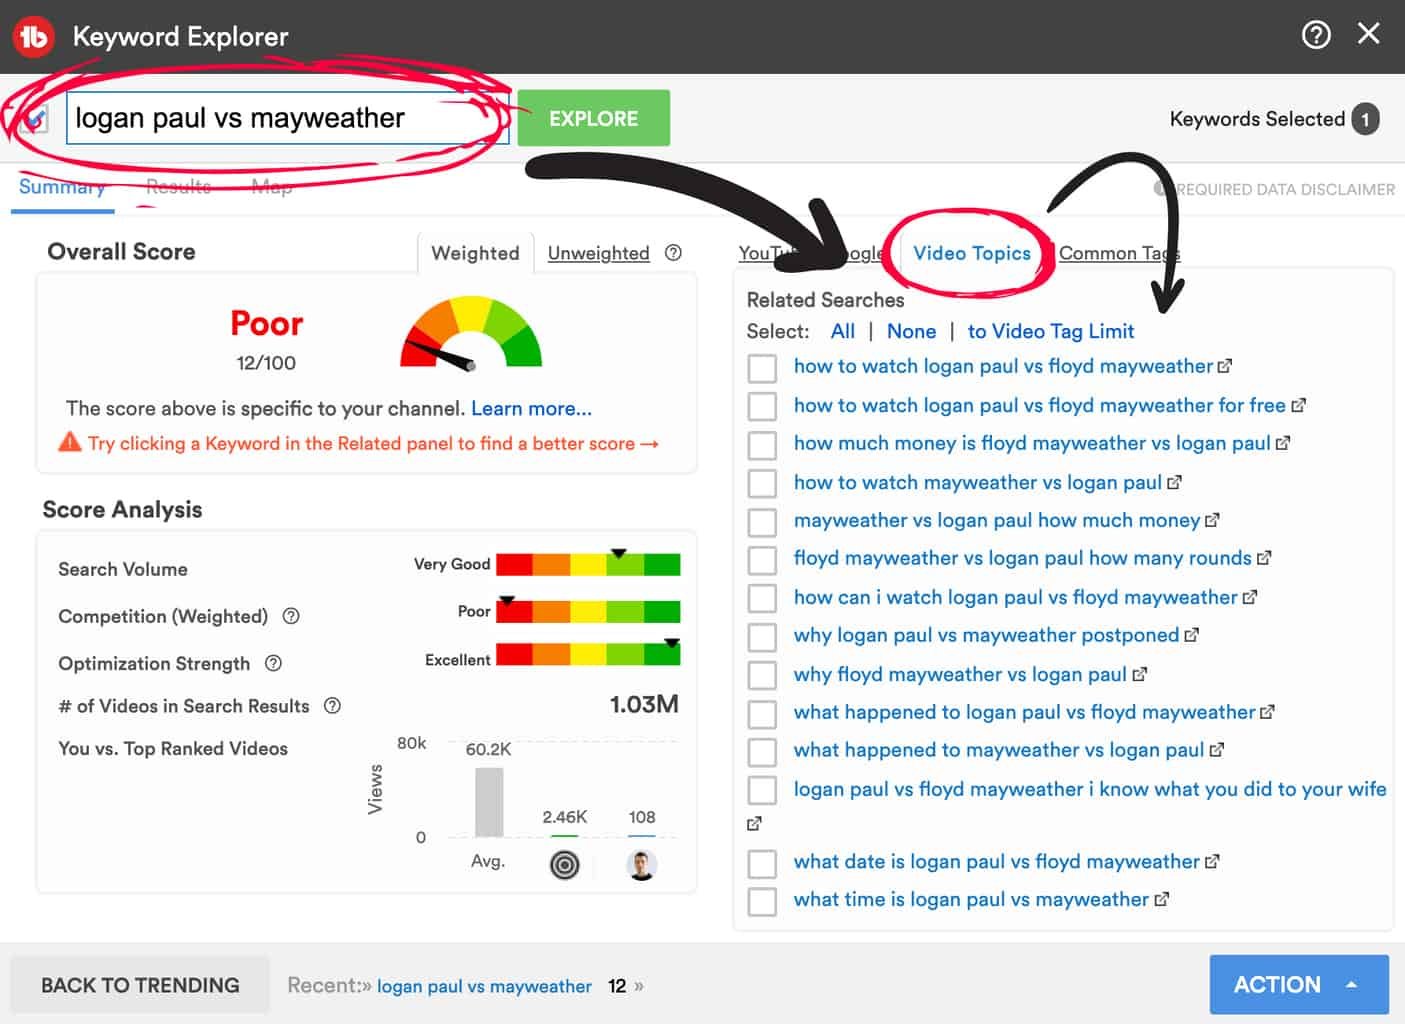1405x1024 pixels.
Task: Click the green EXPLORE button
Action: point(593,118)
